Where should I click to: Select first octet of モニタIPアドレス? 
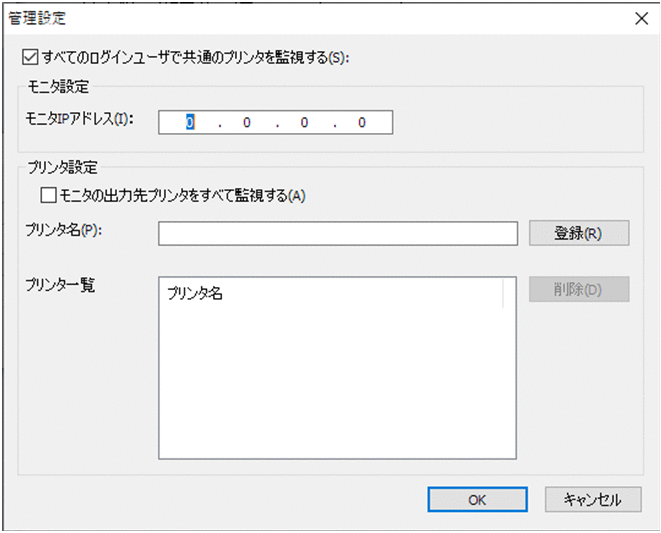[x=190, y=123]
